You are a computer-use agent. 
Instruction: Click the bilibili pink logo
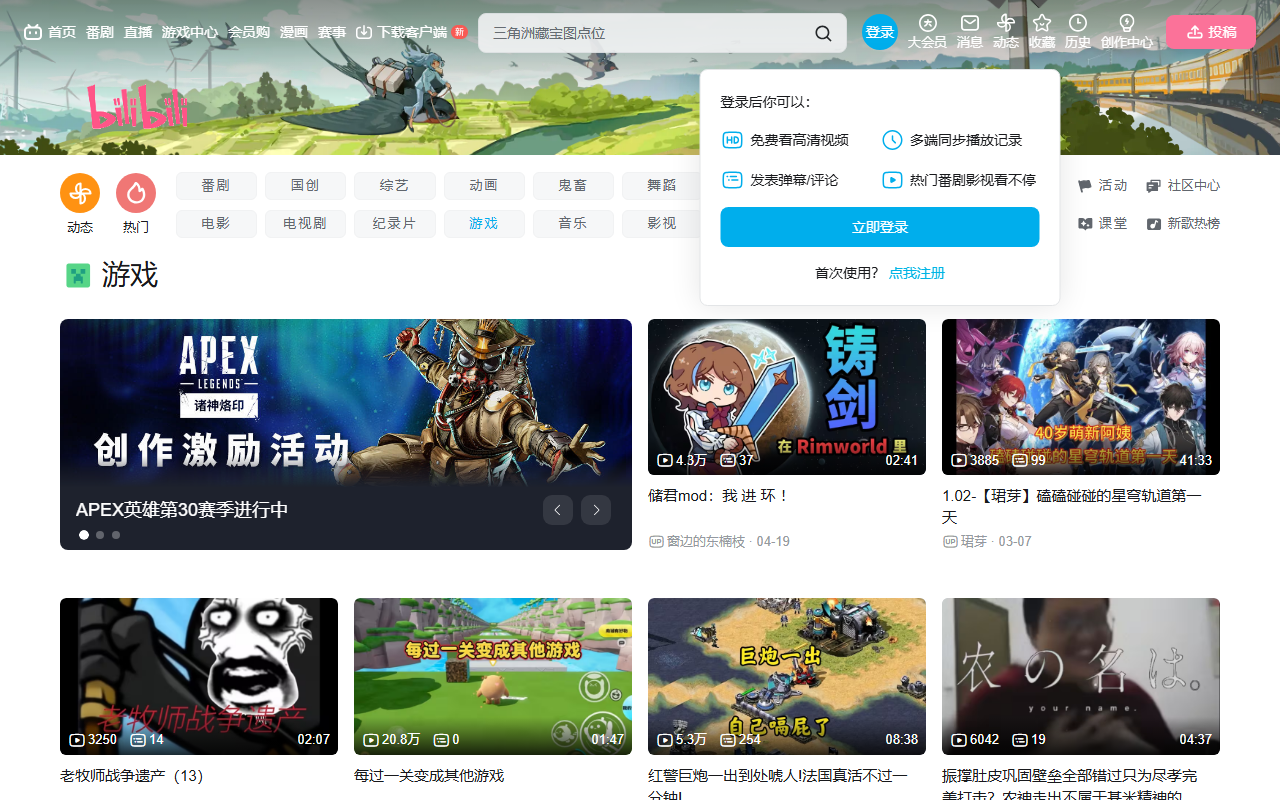138,107
